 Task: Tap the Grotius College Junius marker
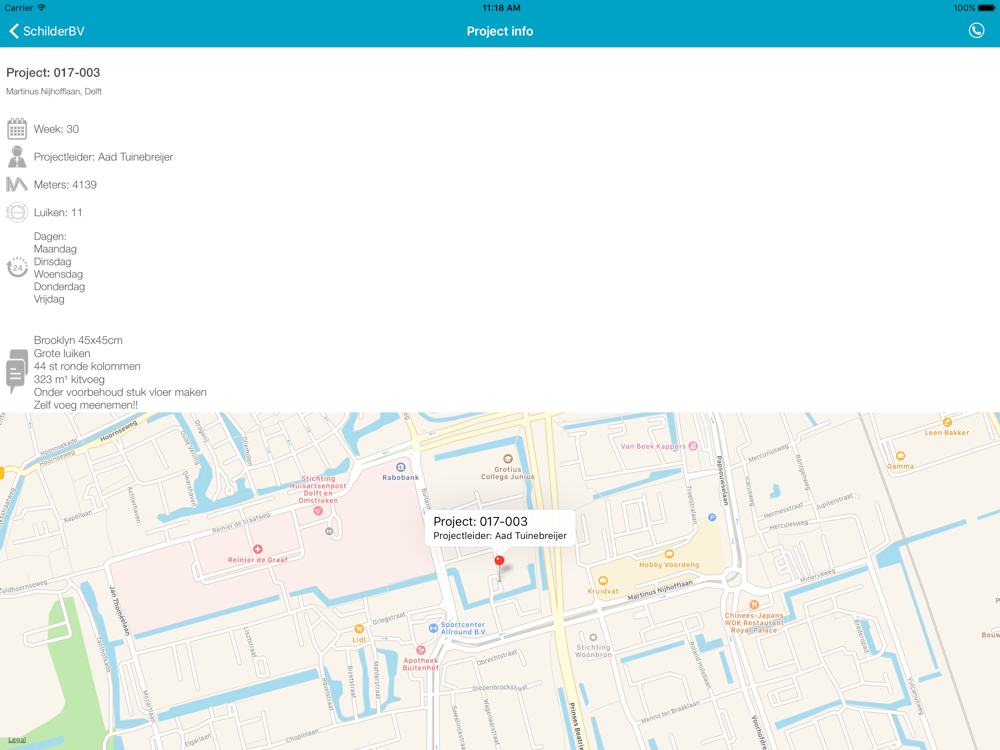click(508, 459)
